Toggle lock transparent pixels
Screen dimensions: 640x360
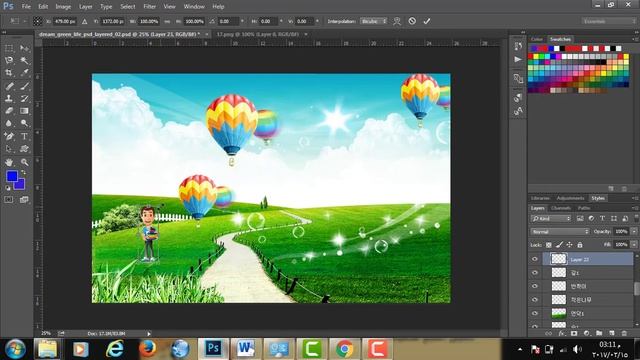point(549,245)
